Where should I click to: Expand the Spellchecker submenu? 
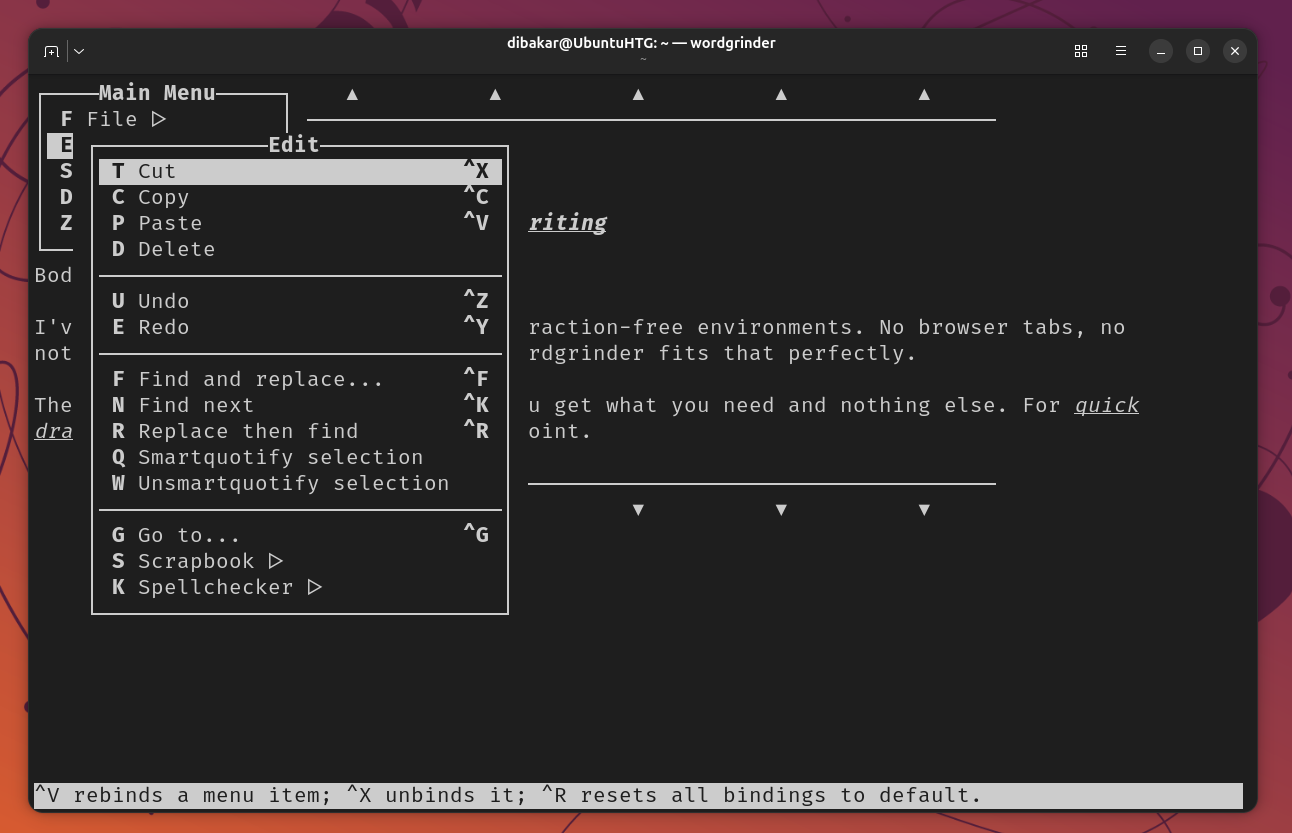tap(300, 587)
